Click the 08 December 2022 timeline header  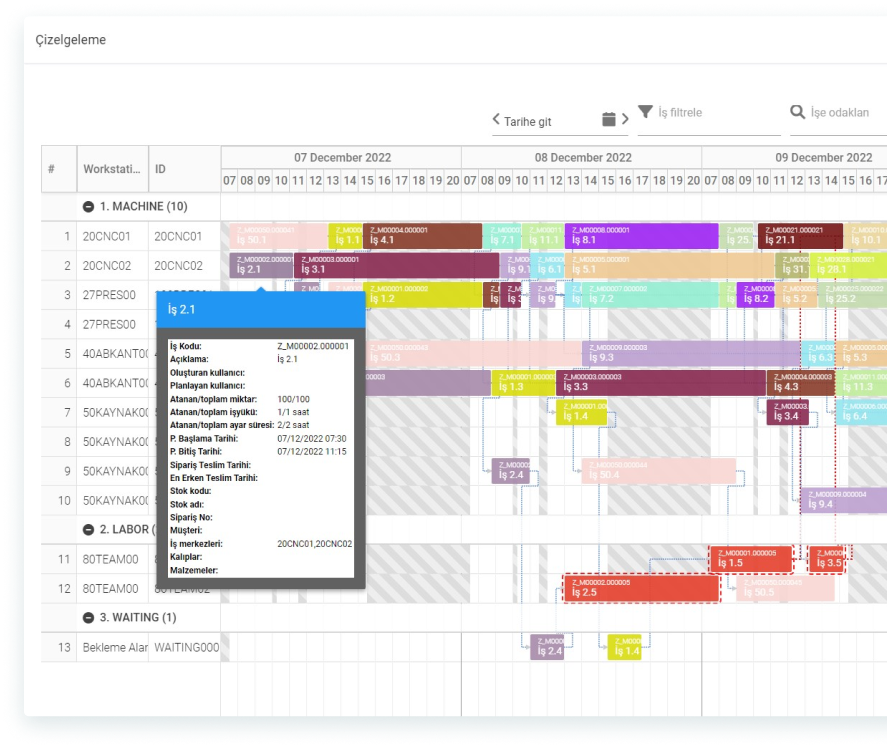pyautogui.click(x=582, y=157)
